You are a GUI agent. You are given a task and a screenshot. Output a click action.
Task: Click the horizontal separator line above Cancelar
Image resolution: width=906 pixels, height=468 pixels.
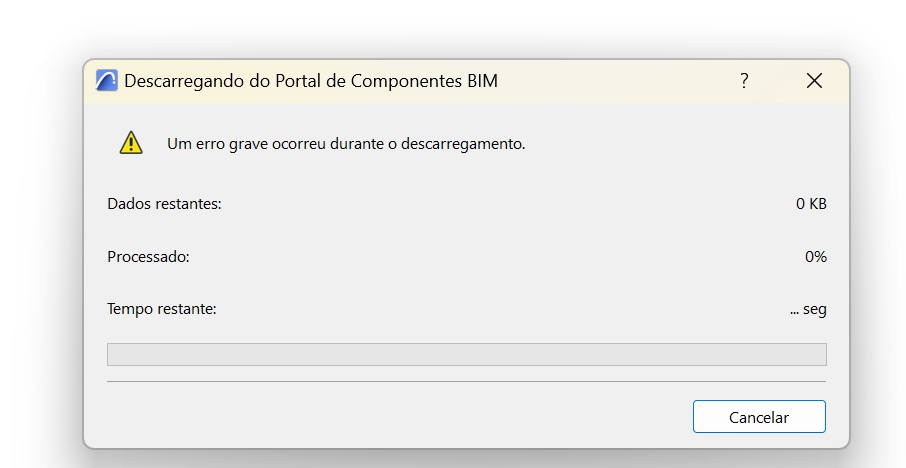coord(466,381)
